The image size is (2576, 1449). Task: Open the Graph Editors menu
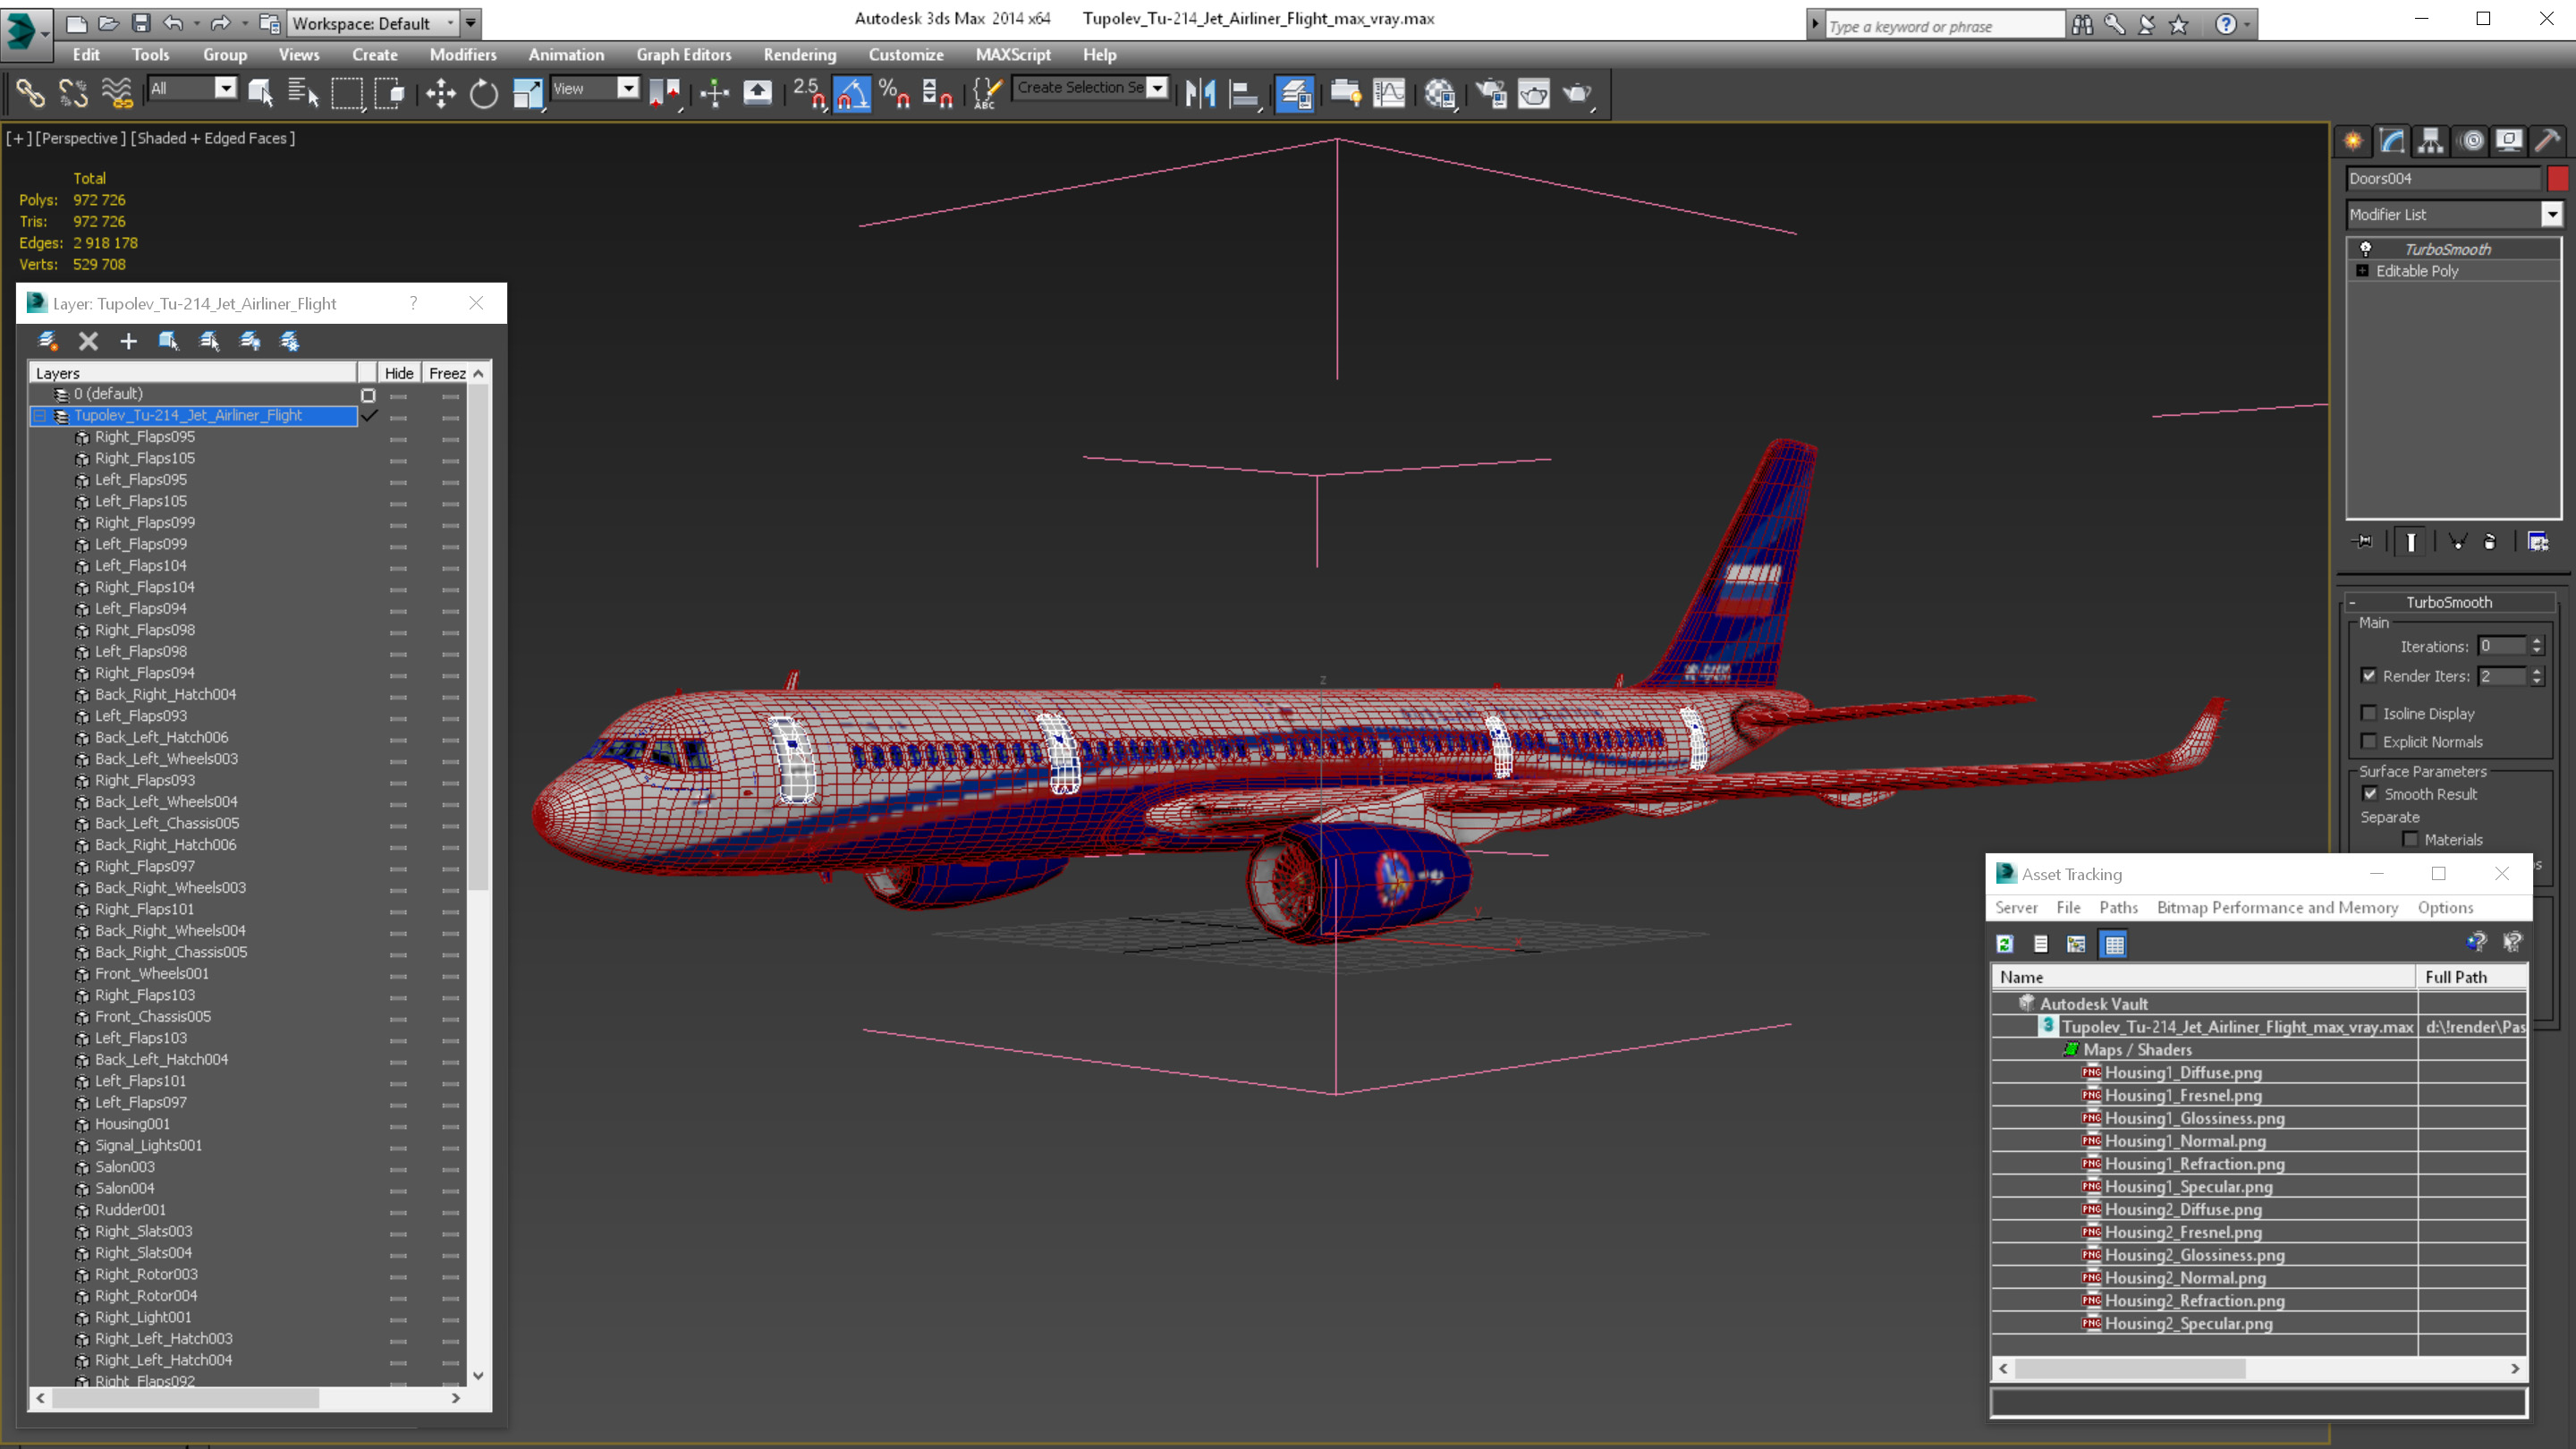click(684, 54)
